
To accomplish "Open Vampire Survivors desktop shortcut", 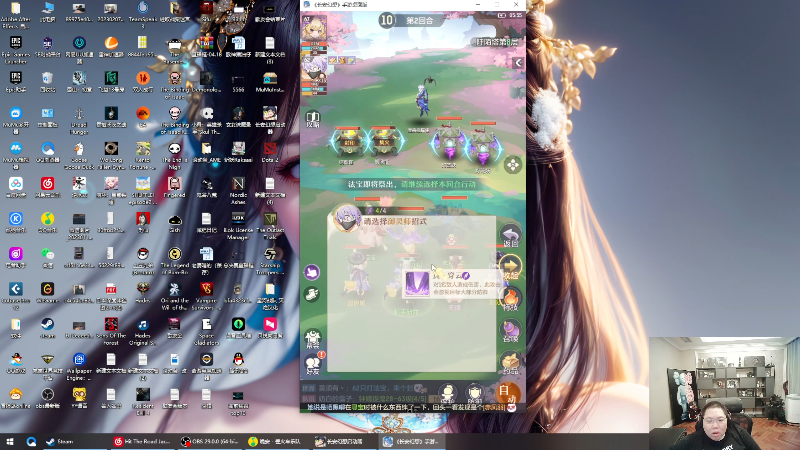I will point(206,296).
